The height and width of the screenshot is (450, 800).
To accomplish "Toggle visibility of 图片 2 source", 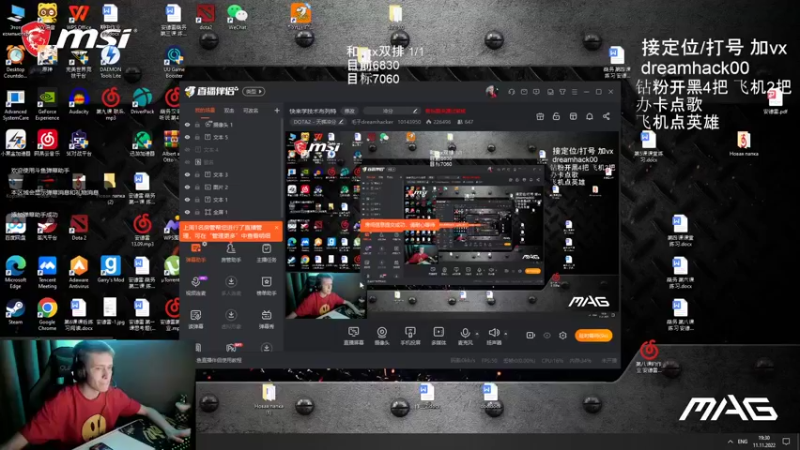I will tap(187, 187).
